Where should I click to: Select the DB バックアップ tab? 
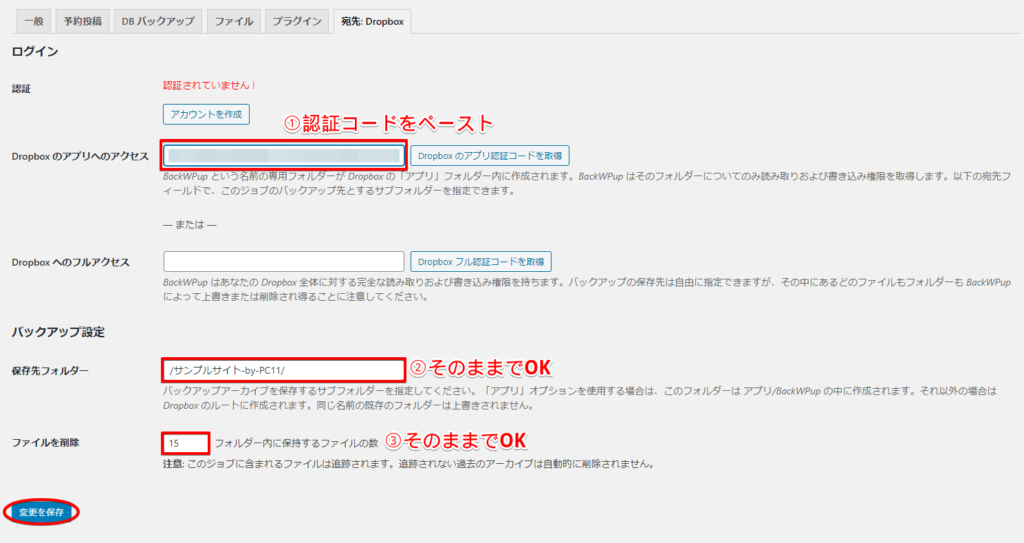click(x=158, y=22)
